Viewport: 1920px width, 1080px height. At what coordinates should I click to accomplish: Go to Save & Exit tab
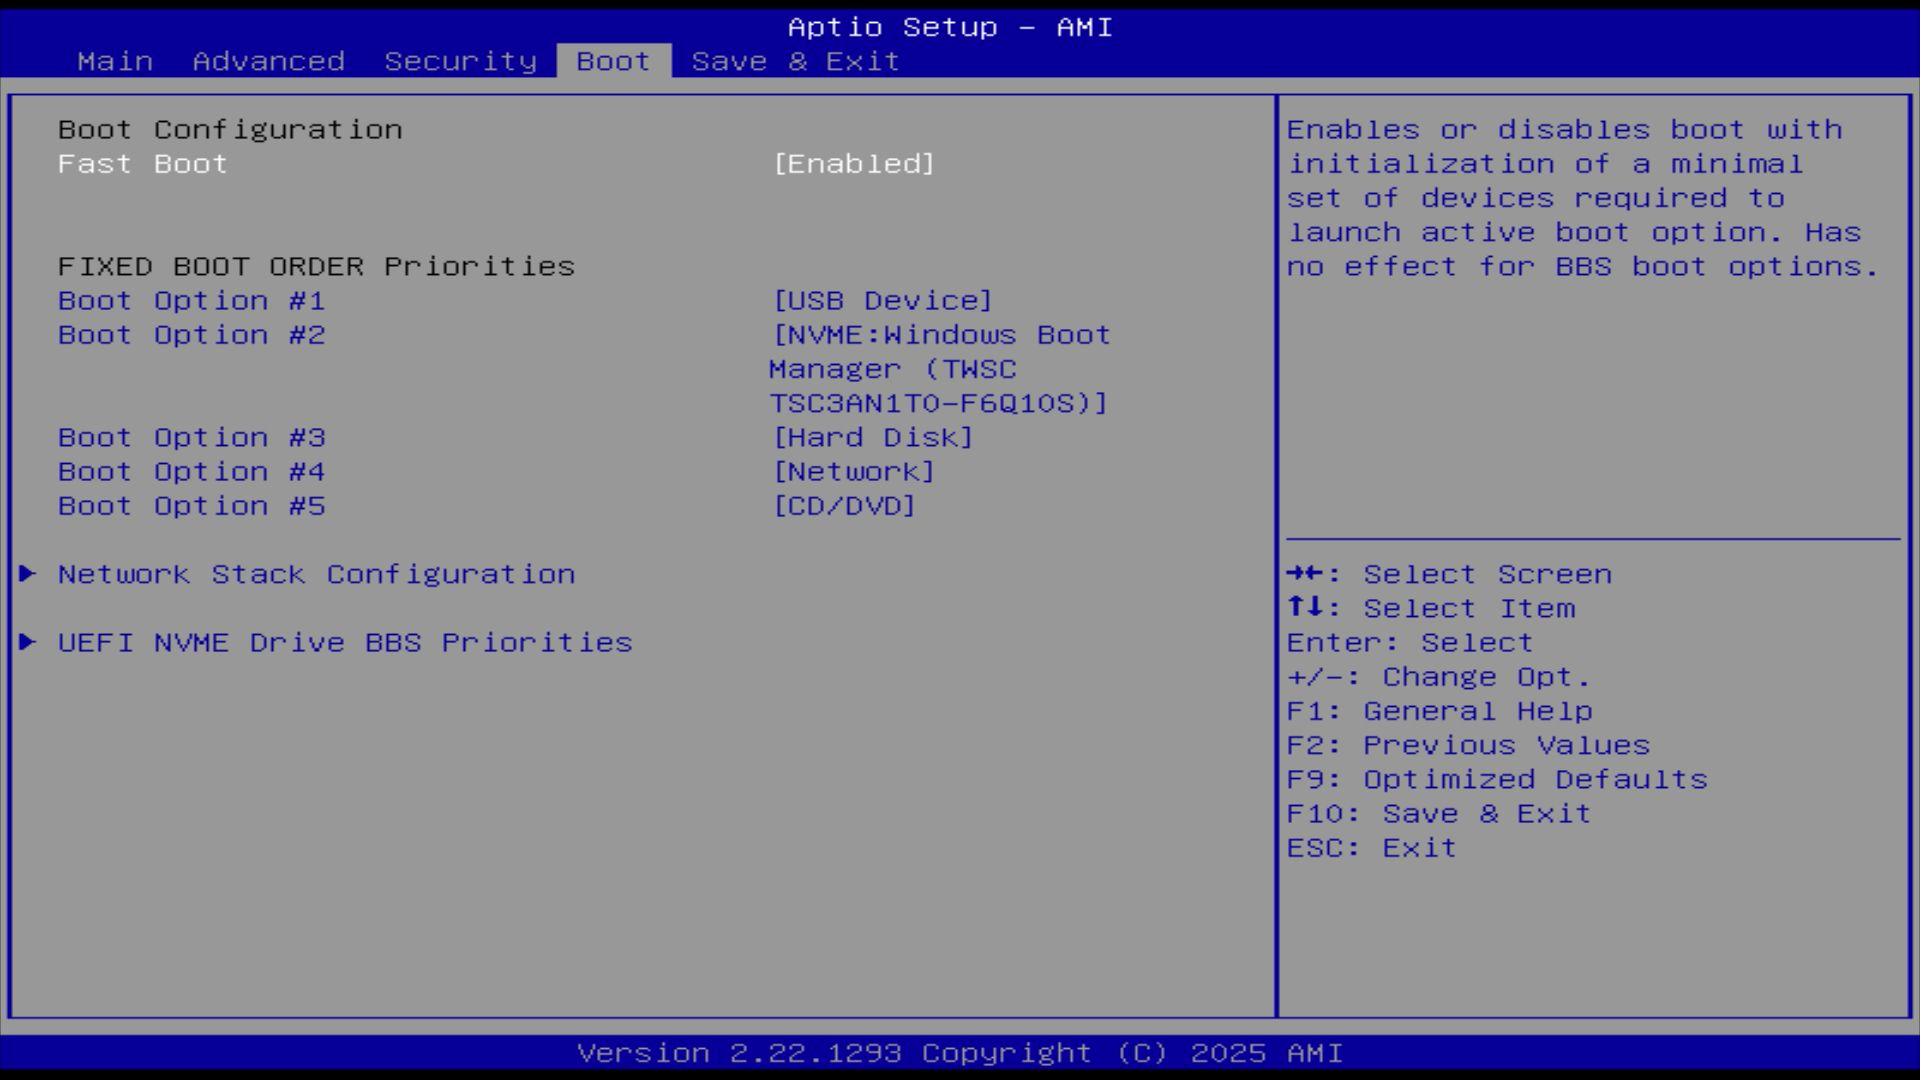[x=795, y=61]
